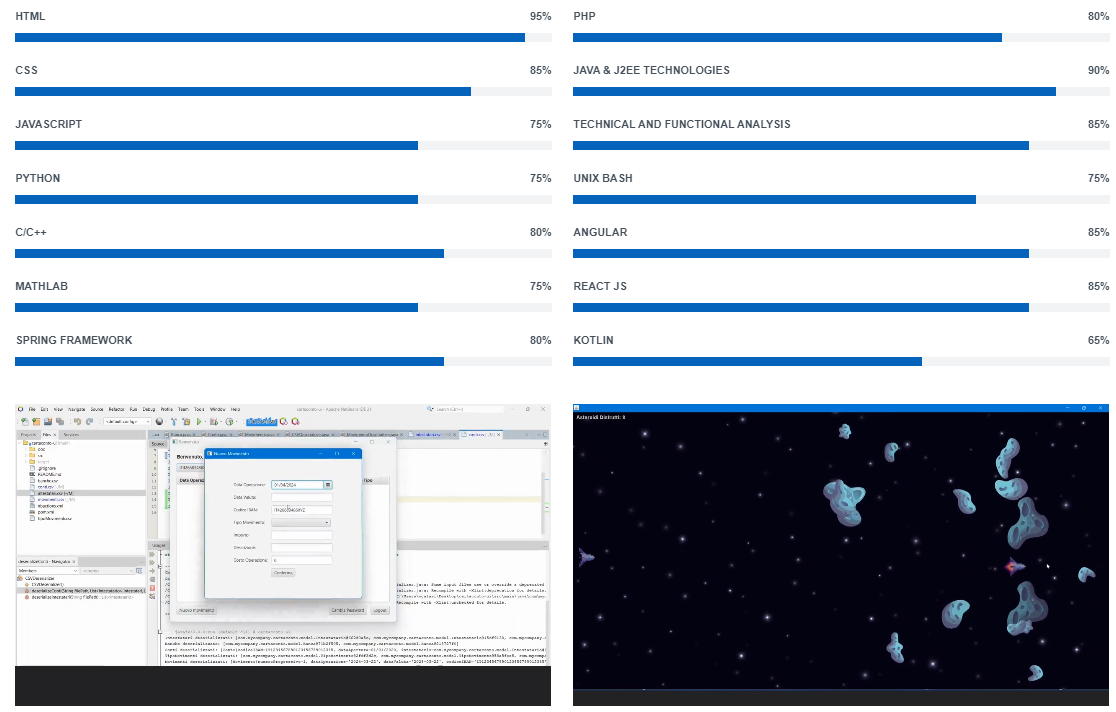Open the calendar picker beside Data Operazione
This screenshot has height=712, width=1116.
[327, 484]
